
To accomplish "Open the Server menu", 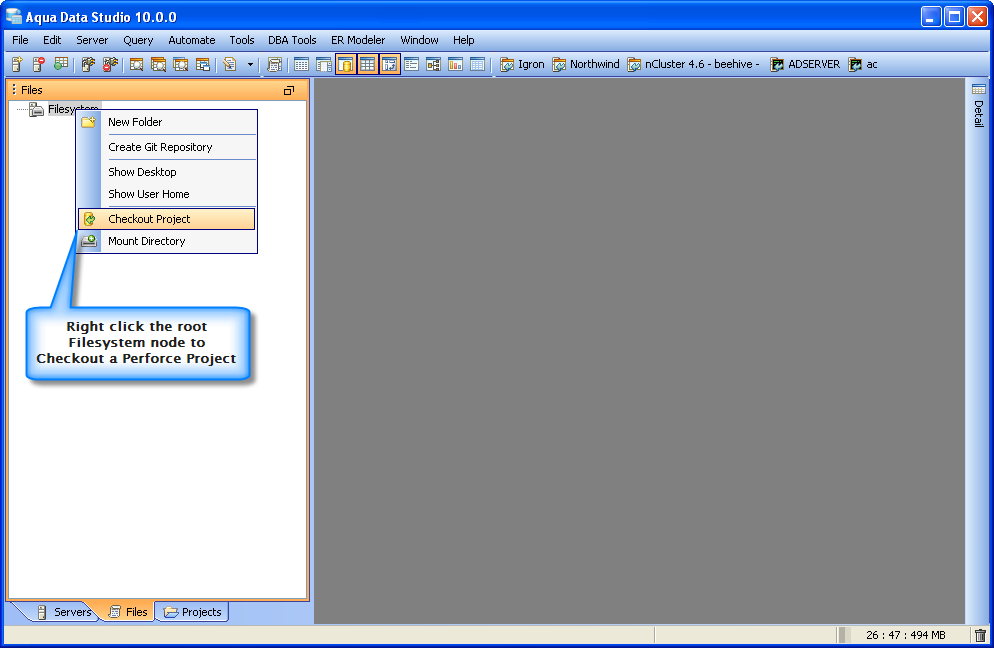I will (92, 40).
